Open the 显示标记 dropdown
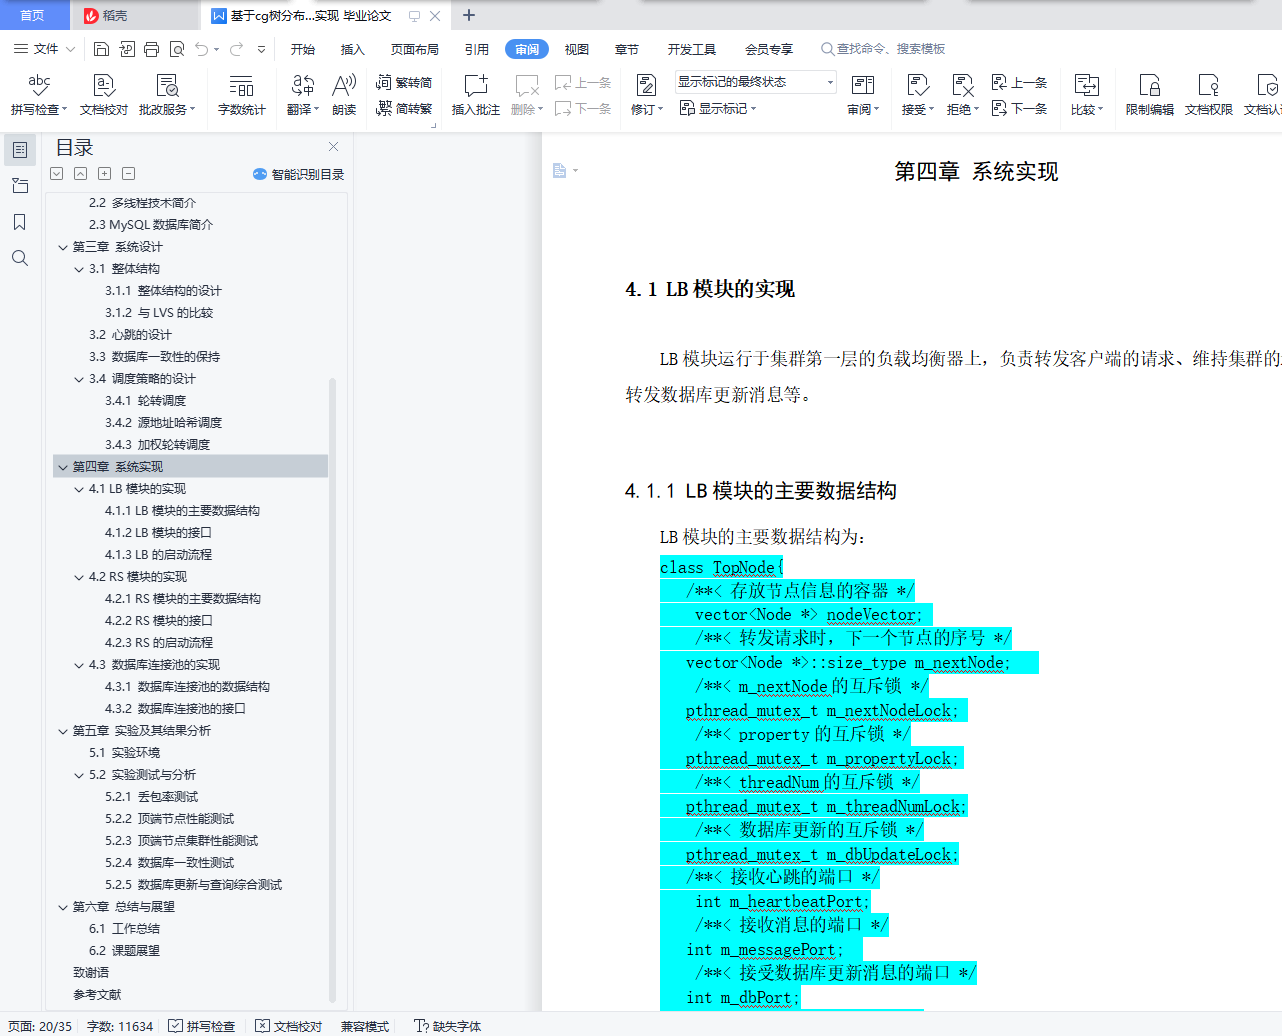Image resolution: width=1282 pixels, height=1036 pixels. click(718, 108)
